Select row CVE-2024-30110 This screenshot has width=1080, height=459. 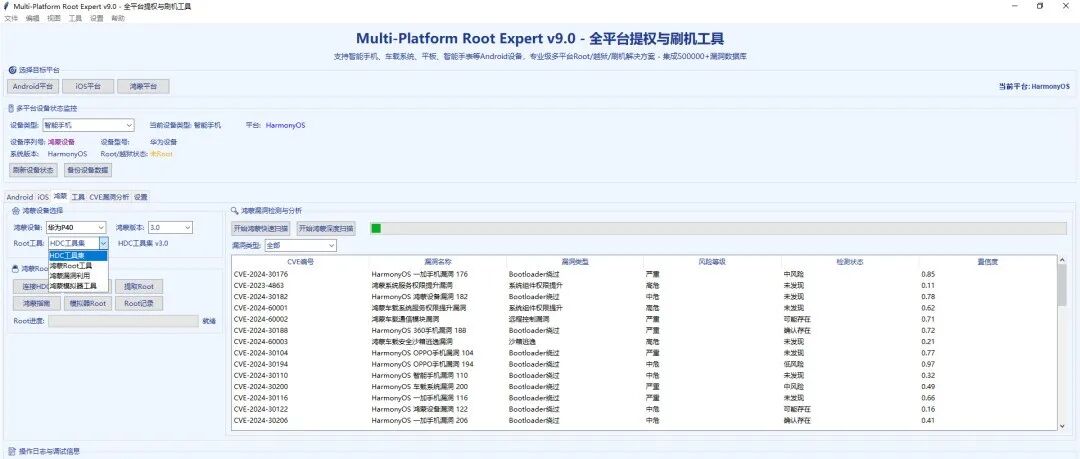coord(644,376)
